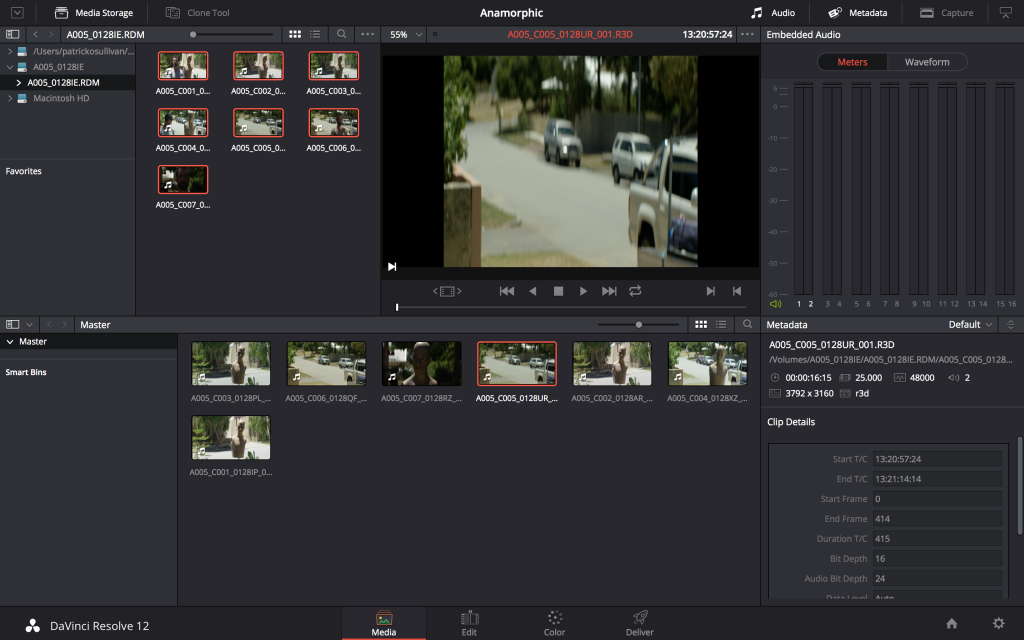Go to the Deliver page
This screenshot has width=1024, height=640.
tap(640, 622)
